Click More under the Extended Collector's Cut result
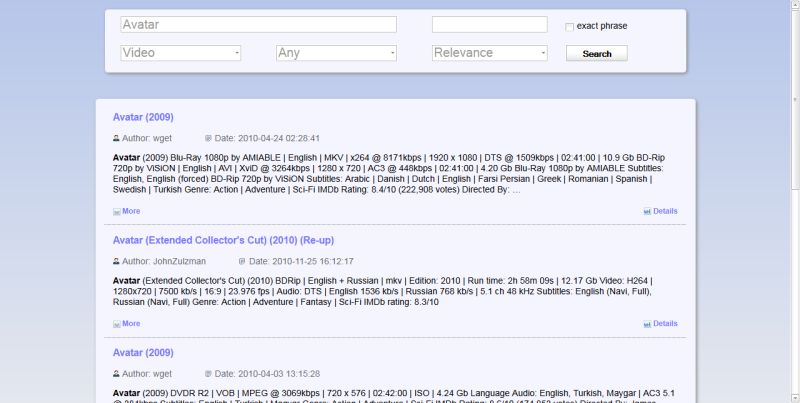The image size is (800, 403). [x=131, y=323]
